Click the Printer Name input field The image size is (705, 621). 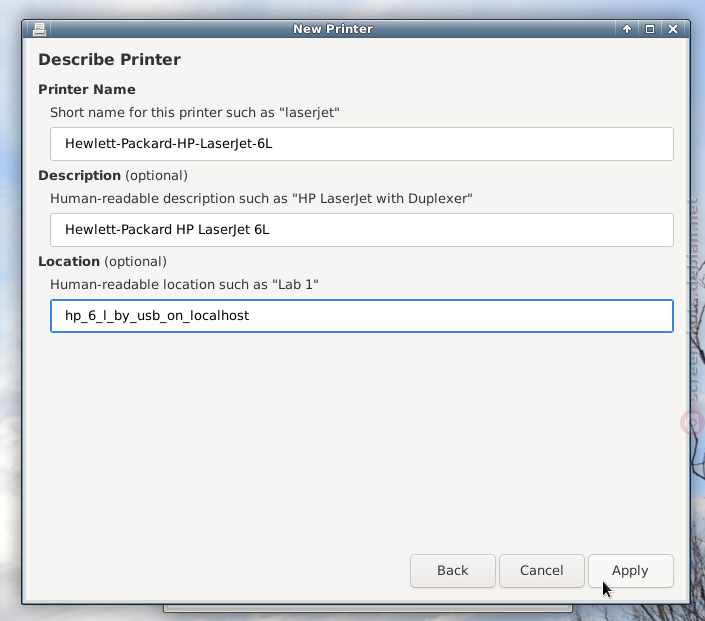pos(361,144)
